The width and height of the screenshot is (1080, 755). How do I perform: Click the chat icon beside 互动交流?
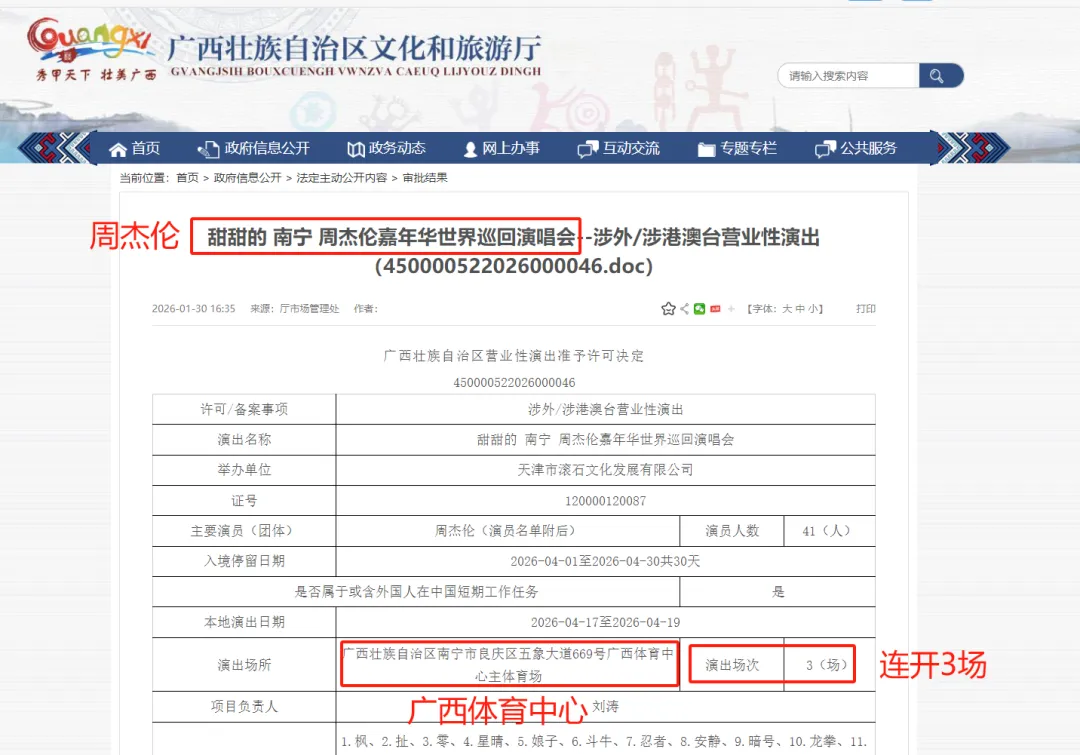click(588, 149)
